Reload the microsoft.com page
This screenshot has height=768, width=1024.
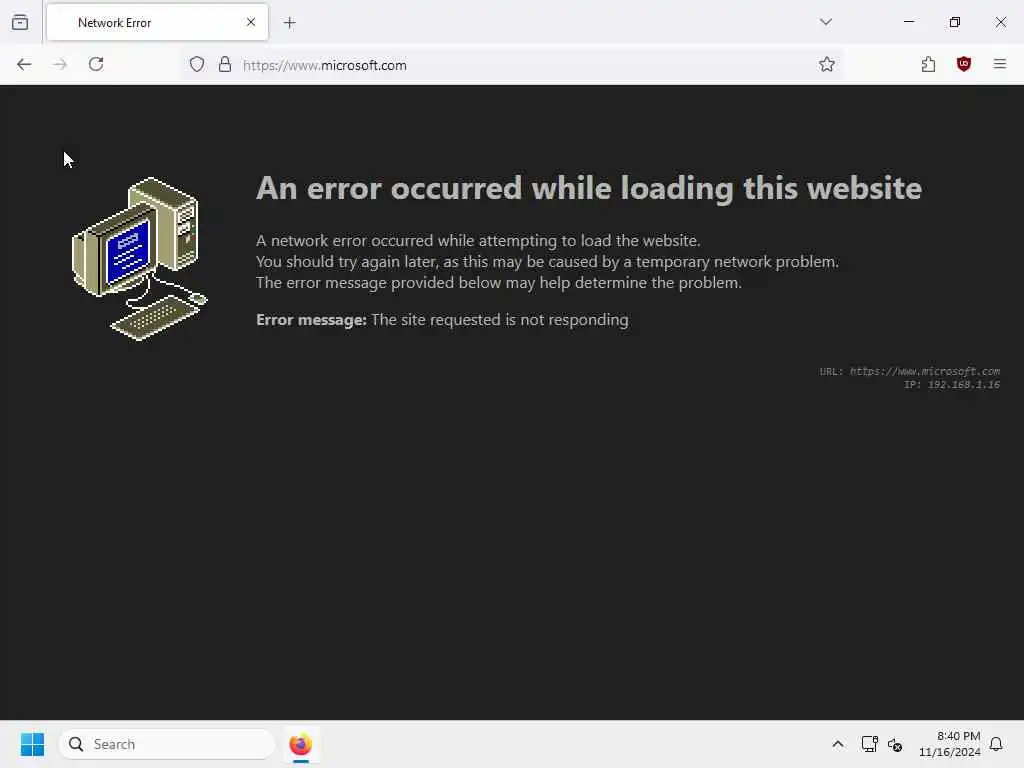96,64
